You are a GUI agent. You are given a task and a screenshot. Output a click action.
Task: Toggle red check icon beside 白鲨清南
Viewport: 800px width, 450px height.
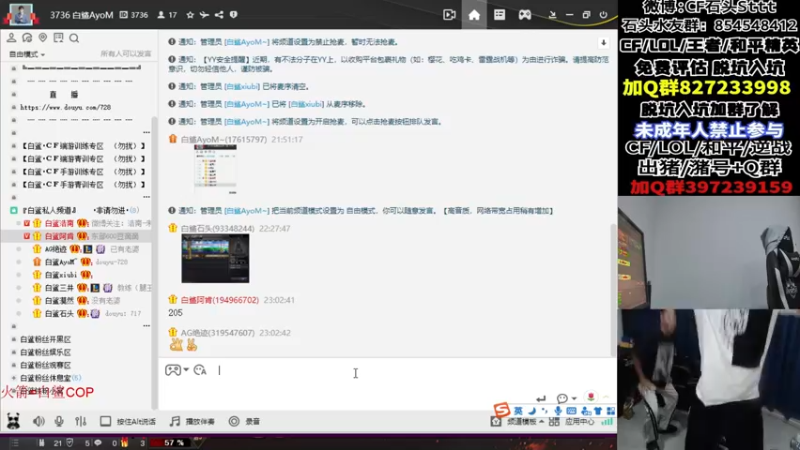27,223
